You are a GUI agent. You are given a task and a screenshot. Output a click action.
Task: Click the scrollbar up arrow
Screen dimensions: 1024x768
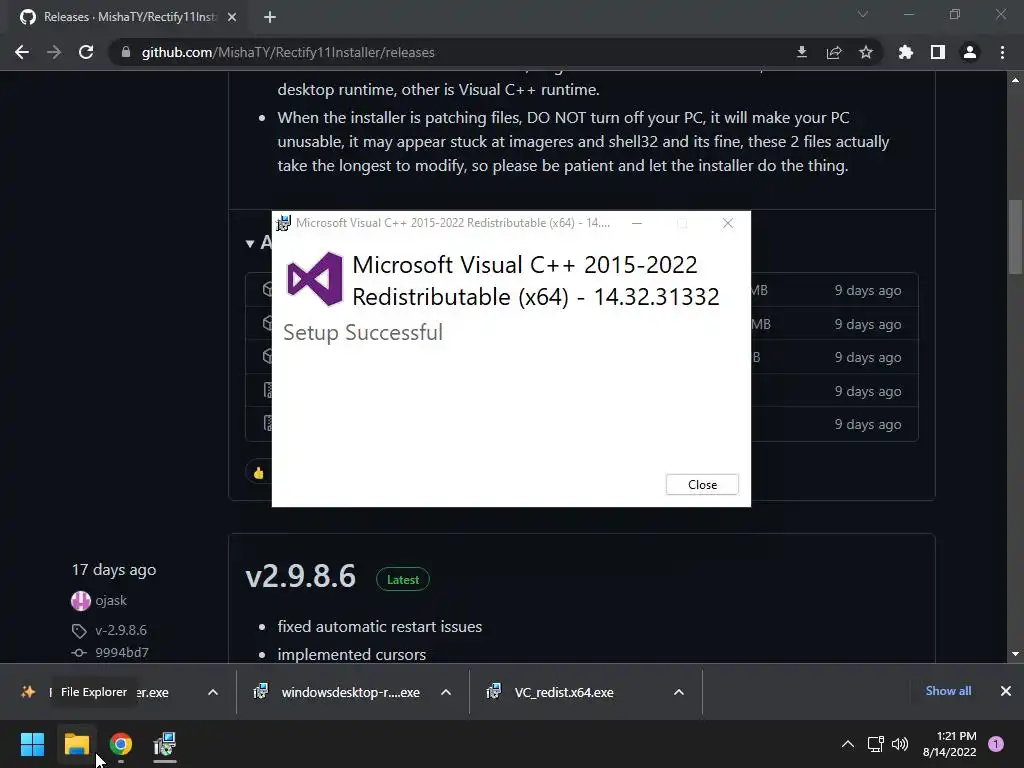1015,80
